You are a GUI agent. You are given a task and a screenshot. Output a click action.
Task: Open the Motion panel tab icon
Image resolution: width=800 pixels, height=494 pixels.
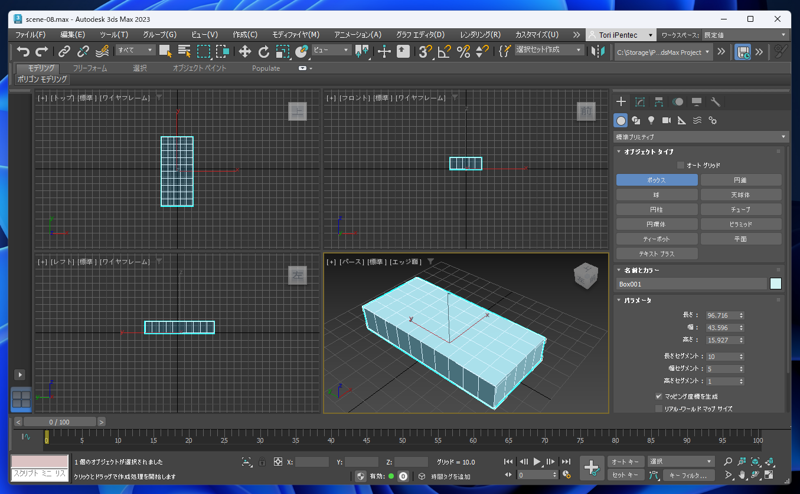point(678,102)
